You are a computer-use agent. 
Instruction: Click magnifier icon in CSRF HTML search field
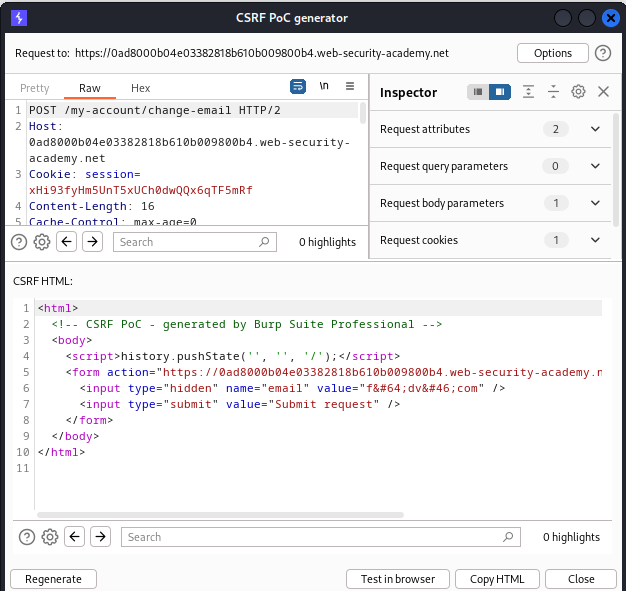tap(508, 537)
